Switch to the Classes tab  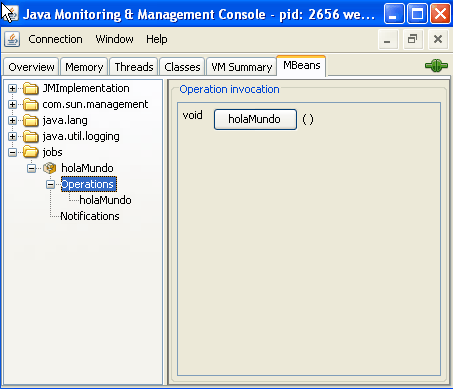(x=182, y=67)
